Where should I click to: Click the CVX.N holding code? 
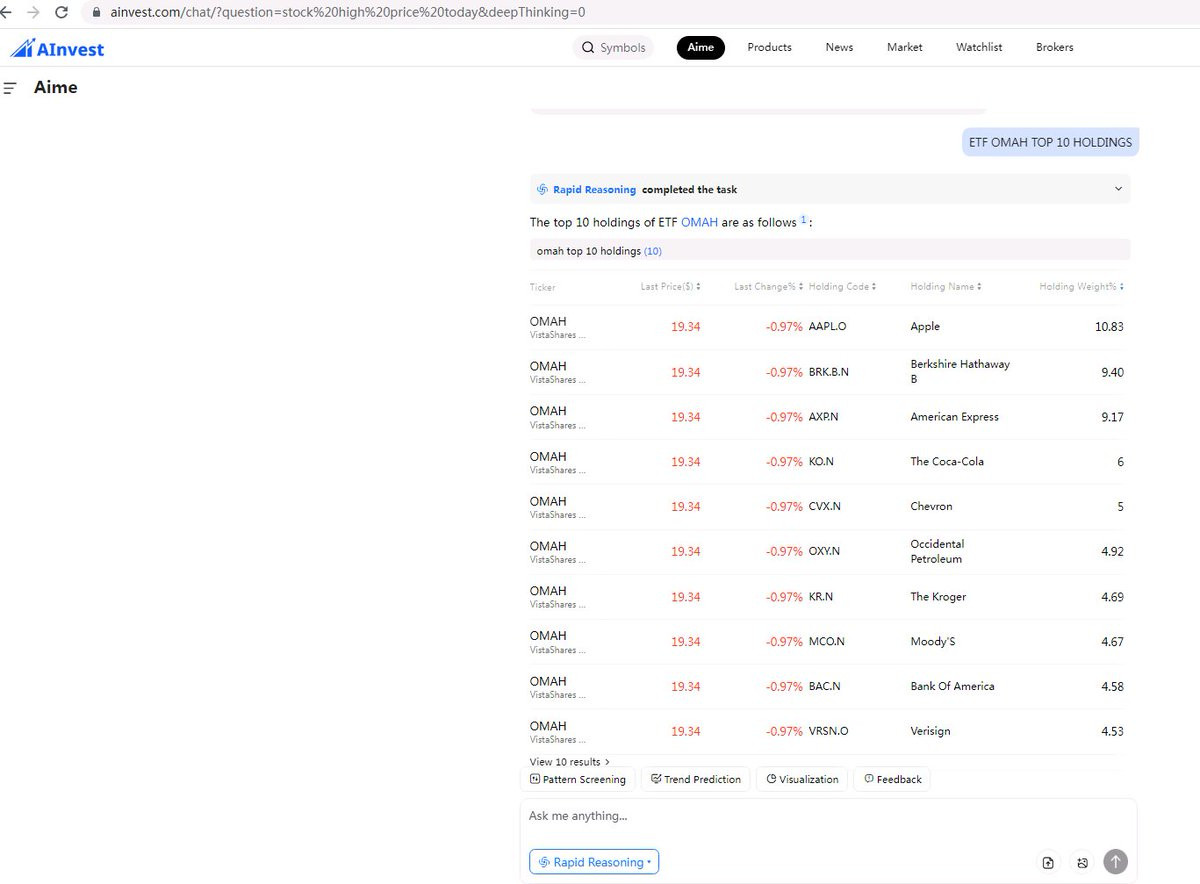(824, 507)
